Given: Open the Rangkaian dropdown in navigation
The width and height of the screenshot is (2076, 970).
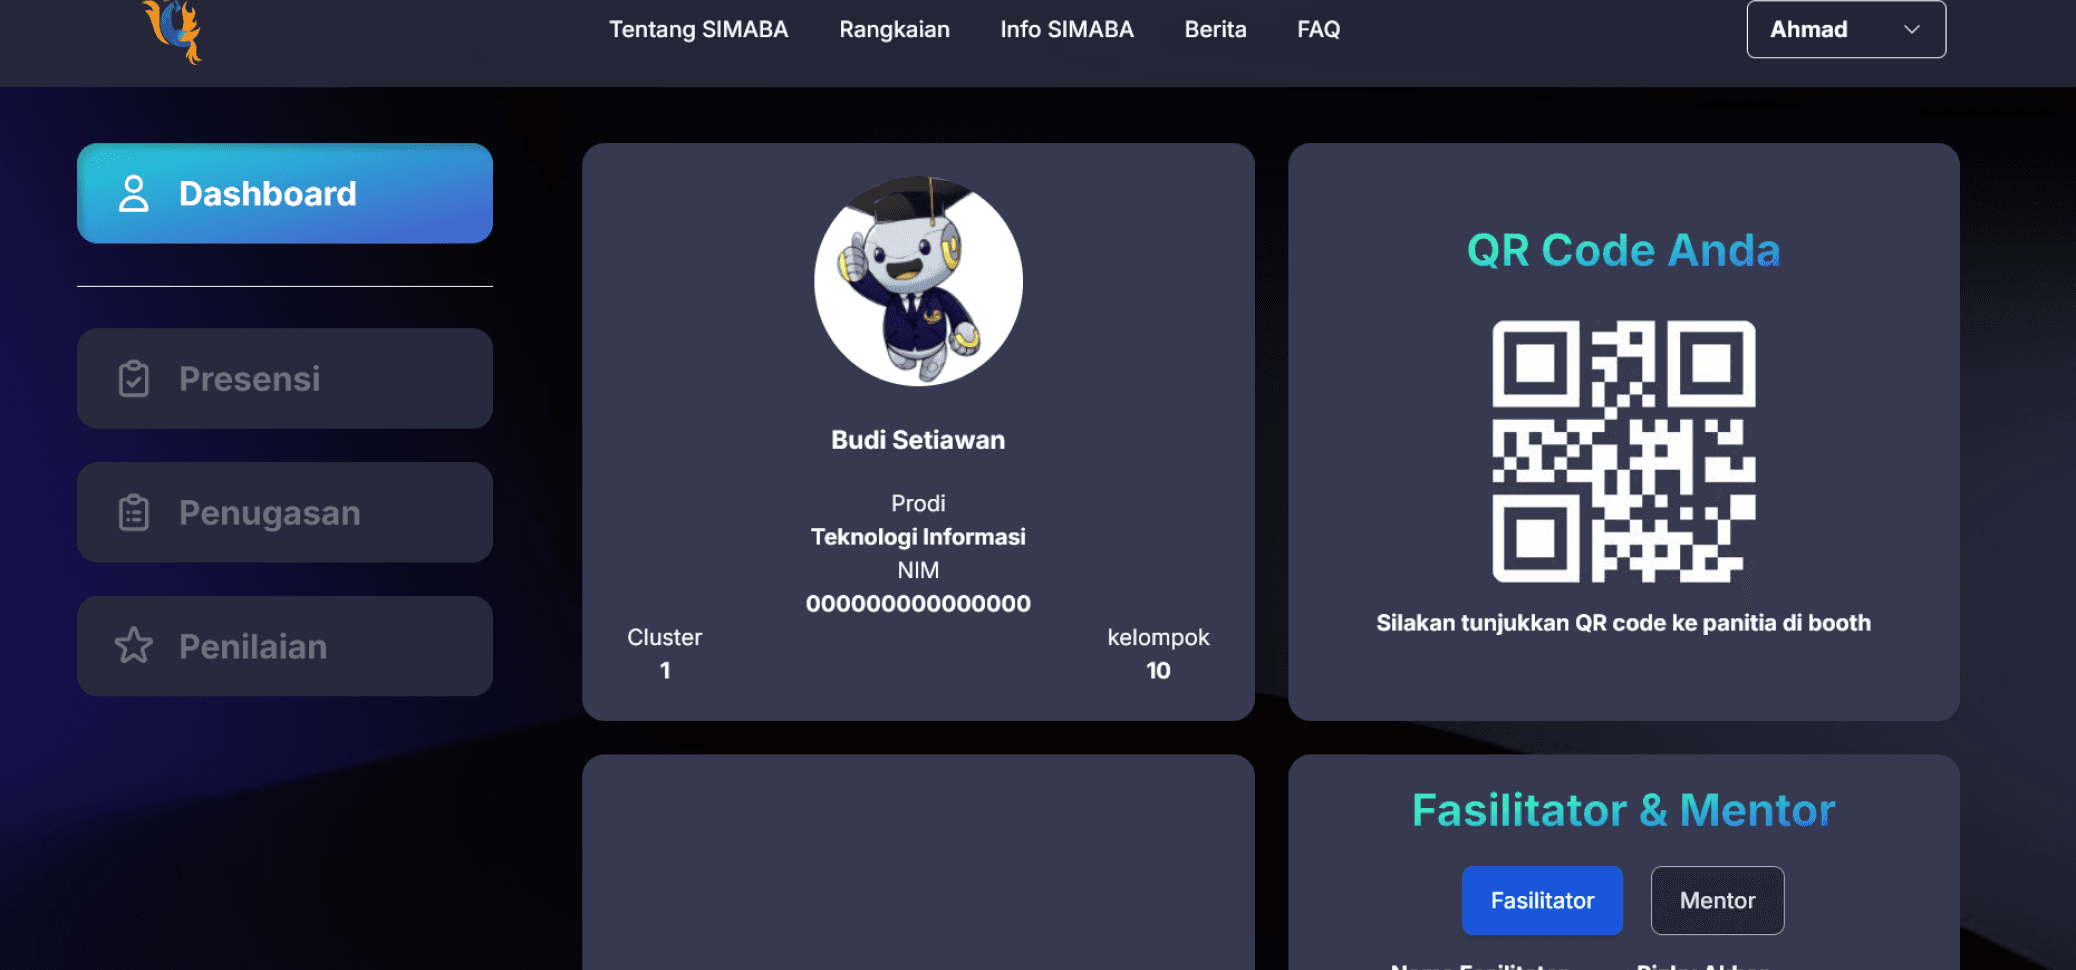Looking at the screenshot, I should click(x=893, y=29).
